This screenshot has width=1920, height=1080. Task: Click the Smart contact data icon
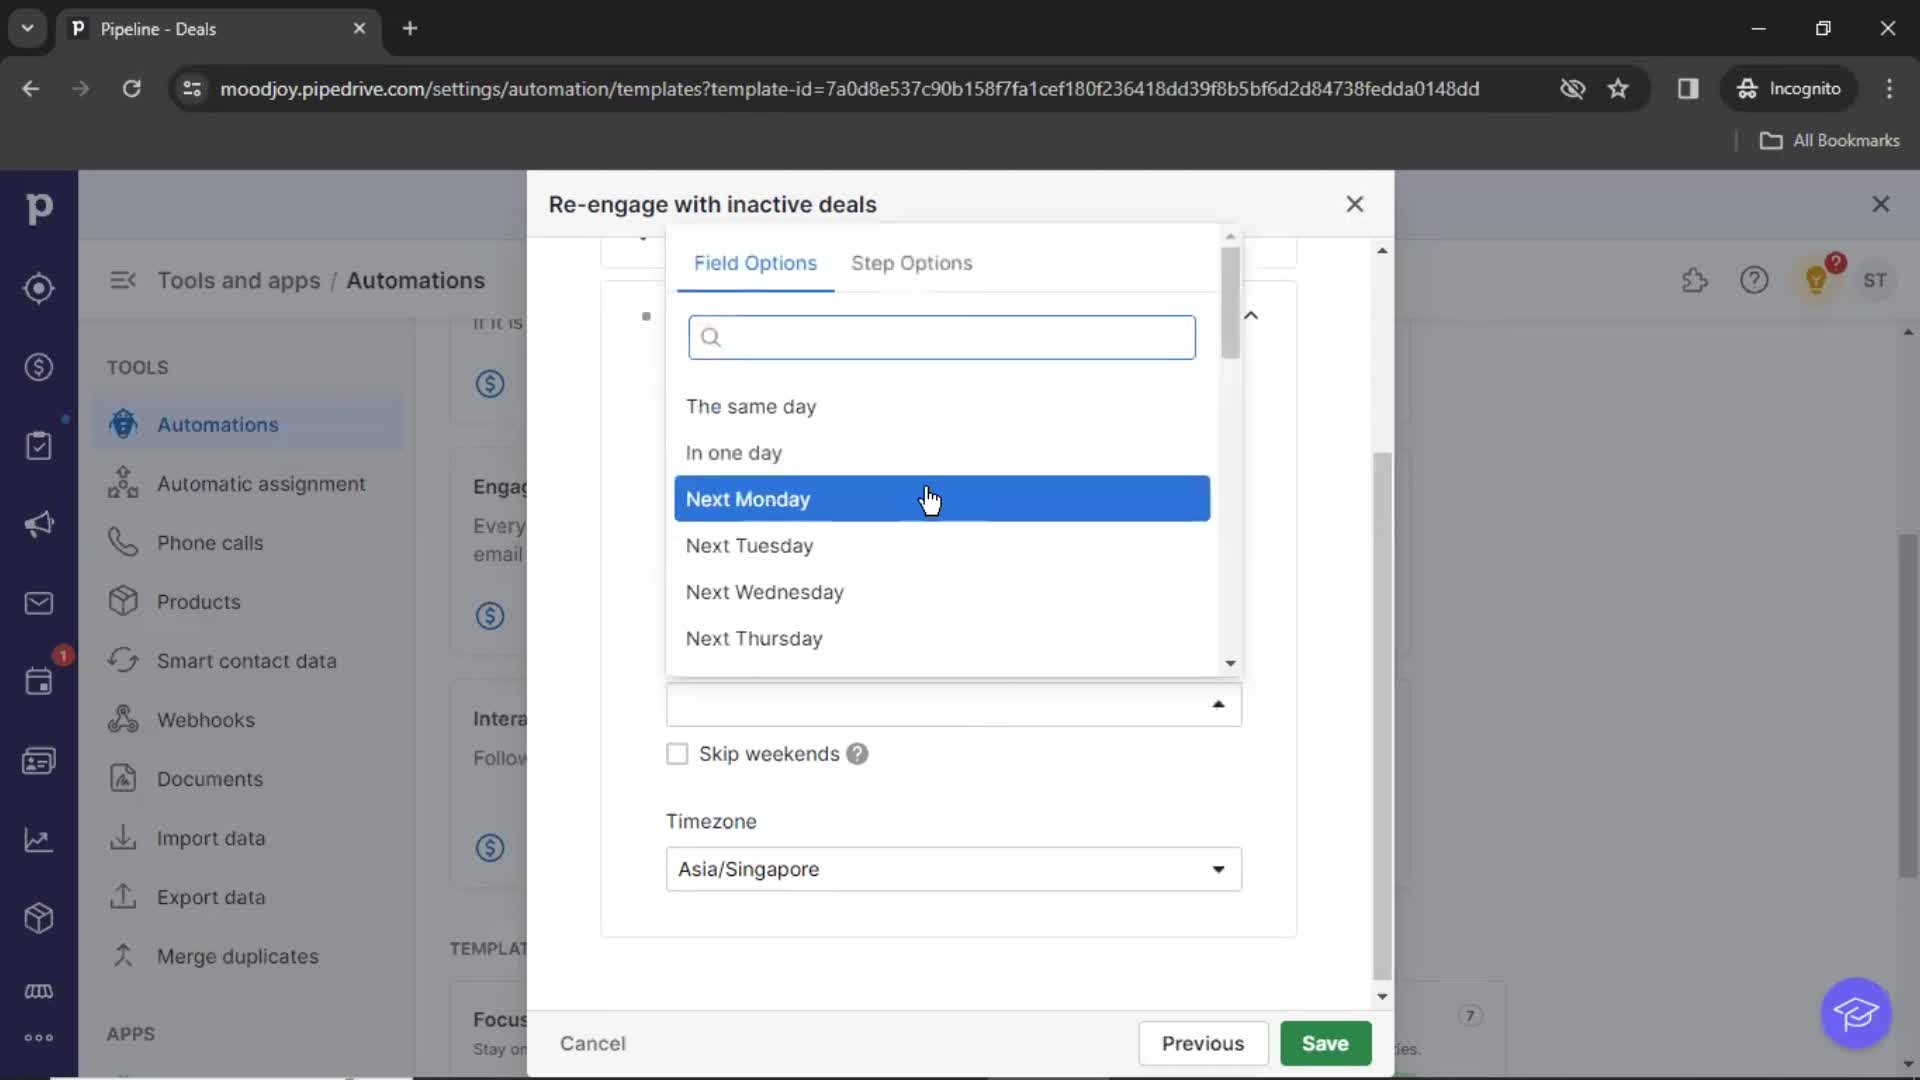123,661
